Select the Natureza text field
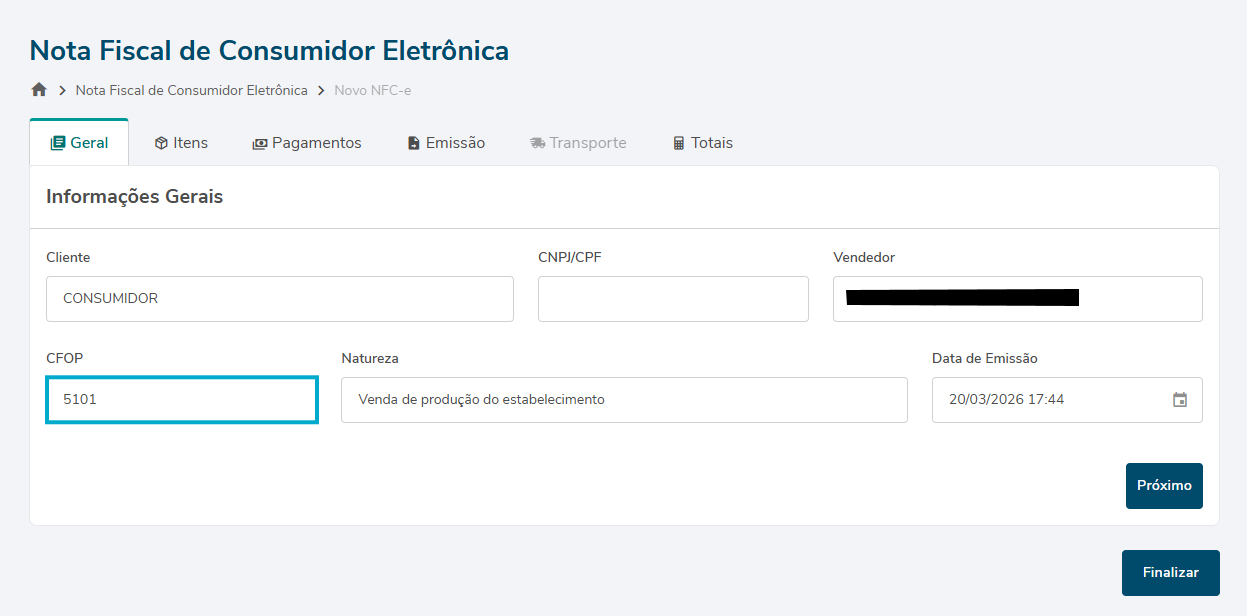This screenshot has height=616, width=1247. pos(624,400)
